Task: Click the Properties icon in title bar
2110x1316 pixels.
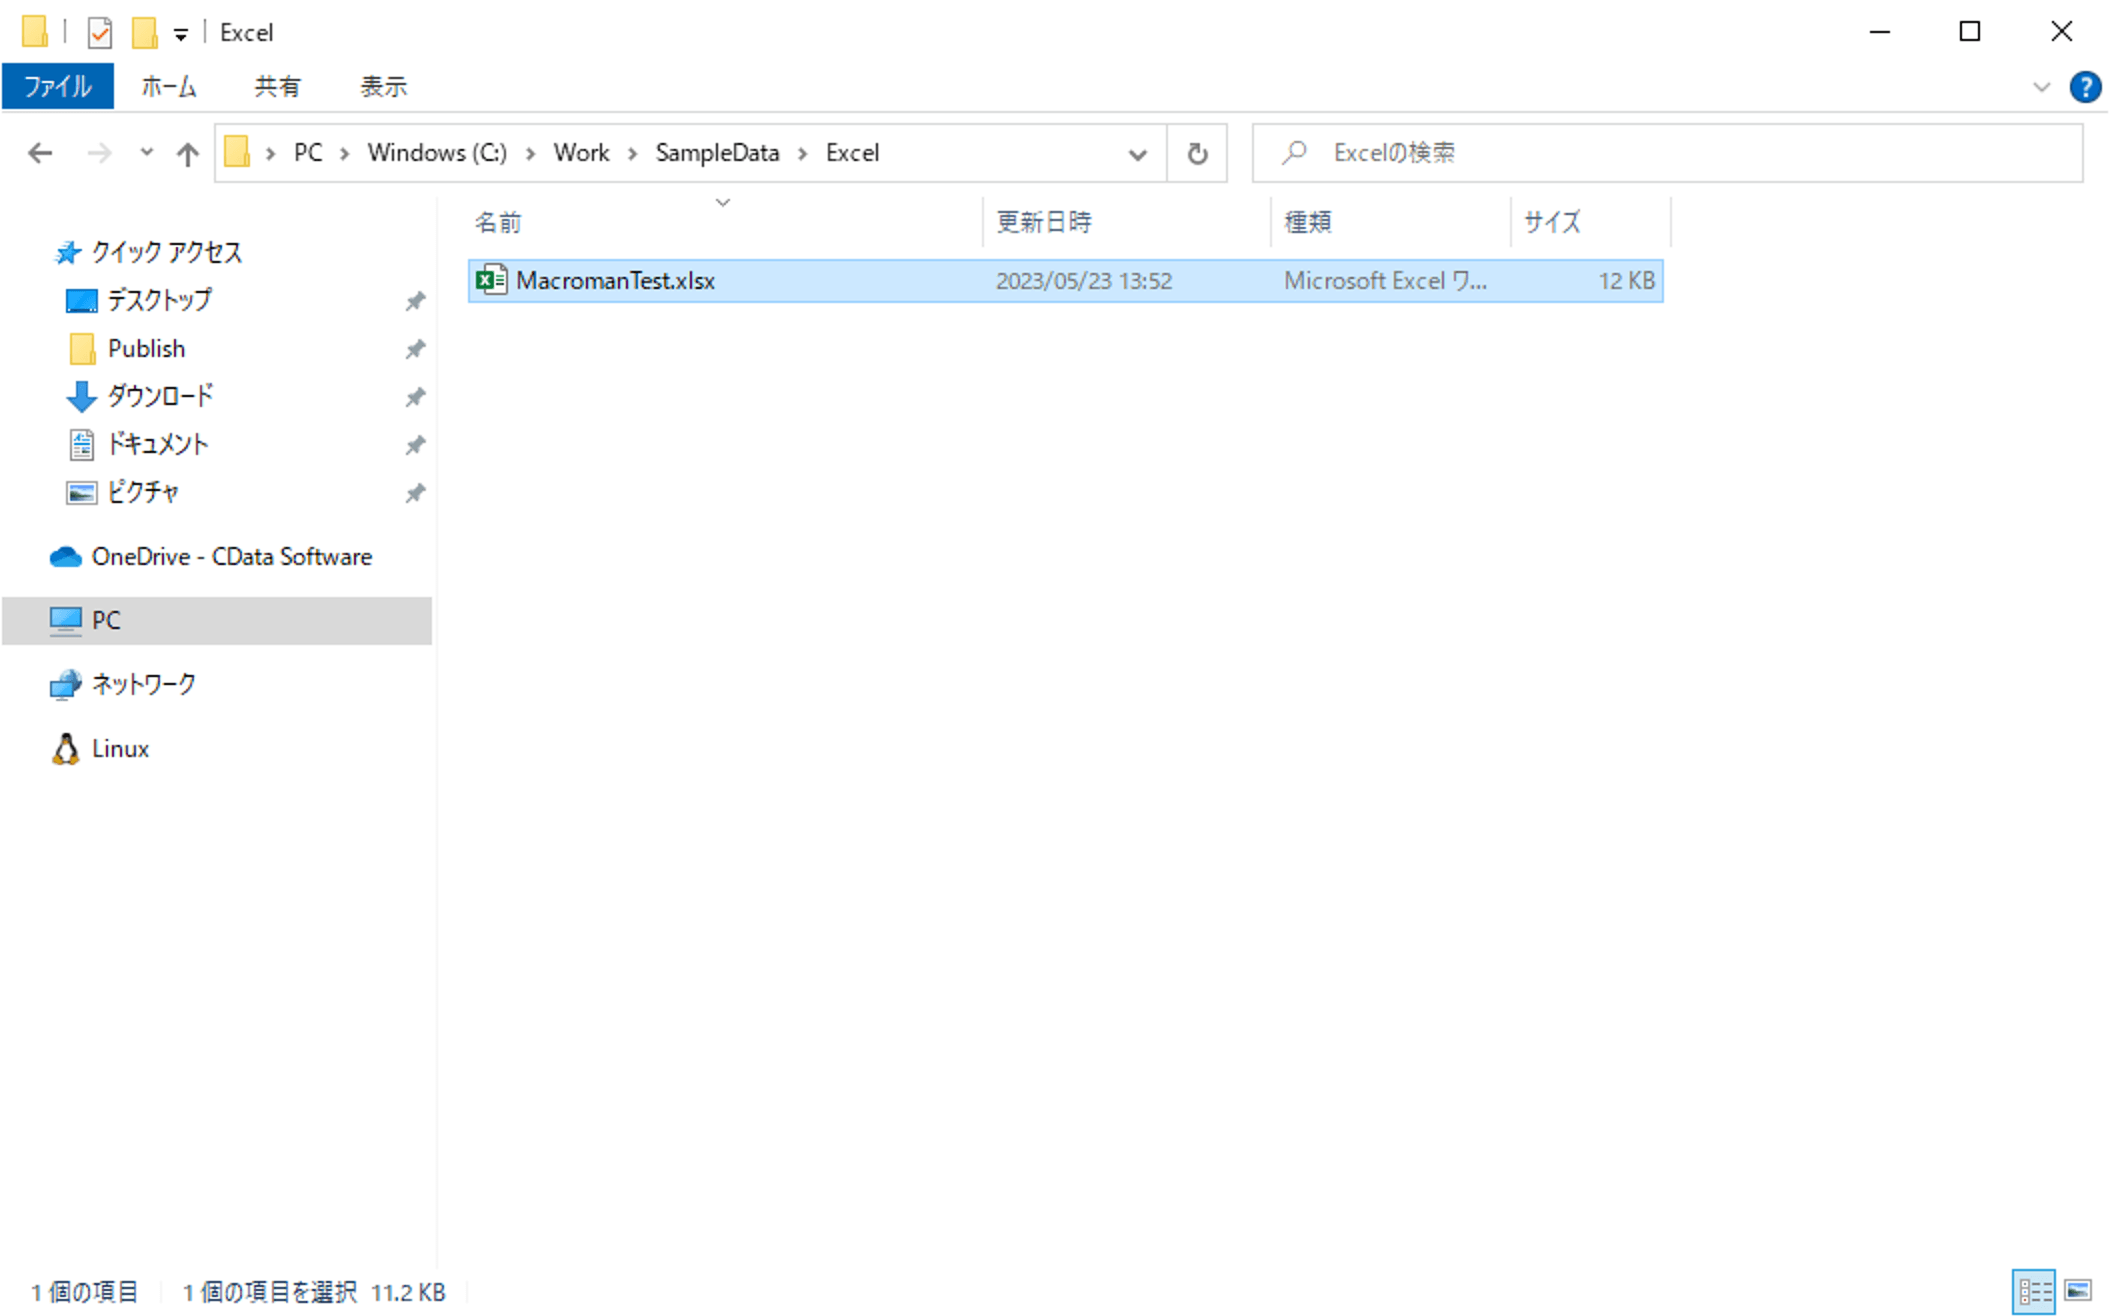Action: pos(100,32)
